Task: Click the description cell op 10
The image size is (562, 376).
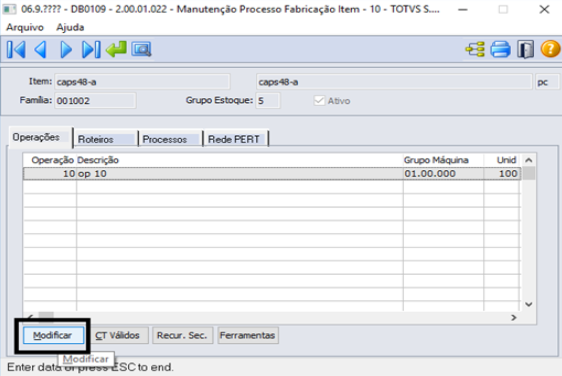Action: pyautogui.click(x=240, y=174)
